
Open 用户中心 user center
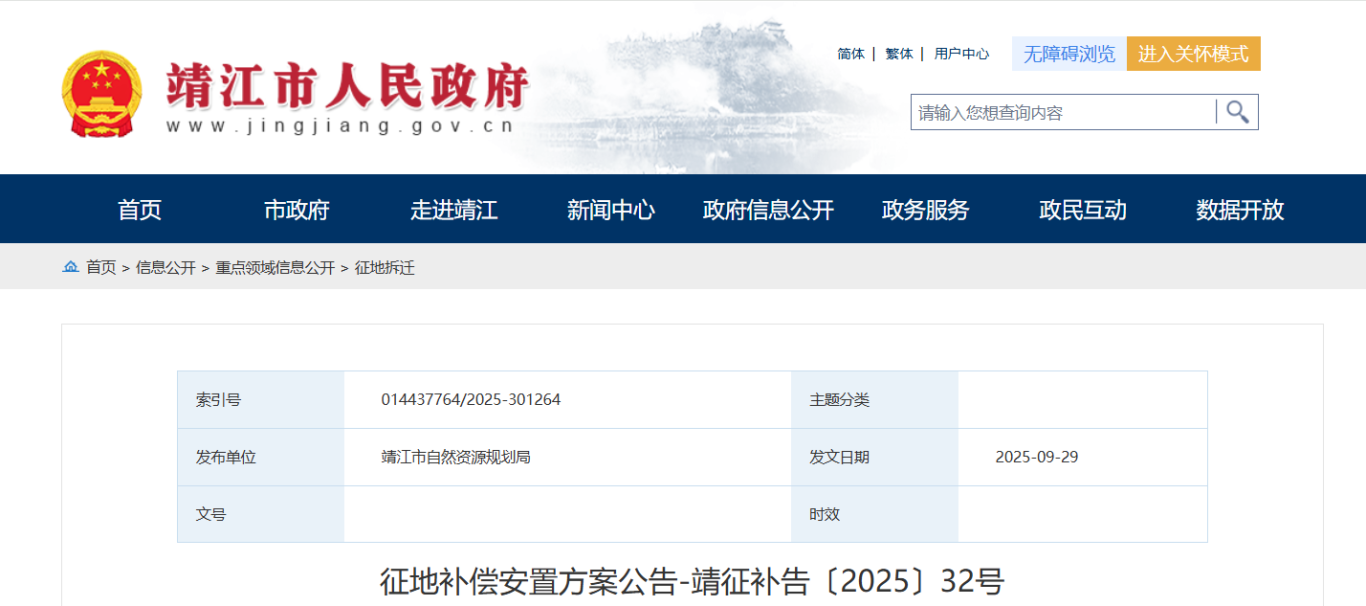961,54
